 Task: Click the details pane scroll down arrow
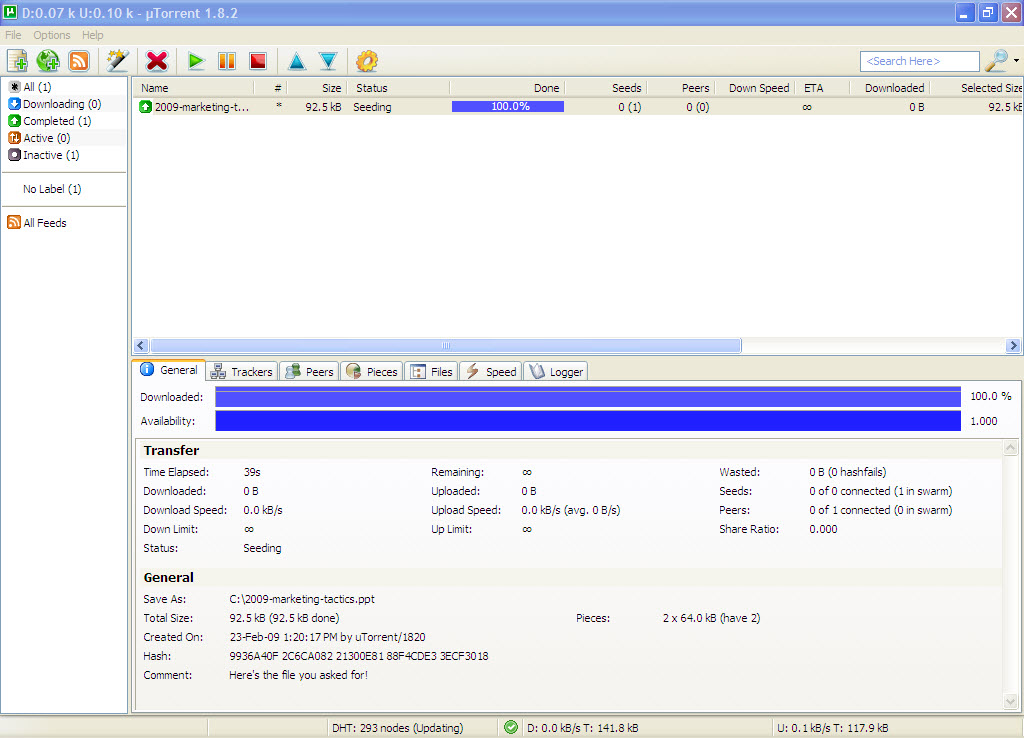(1010, 702)
